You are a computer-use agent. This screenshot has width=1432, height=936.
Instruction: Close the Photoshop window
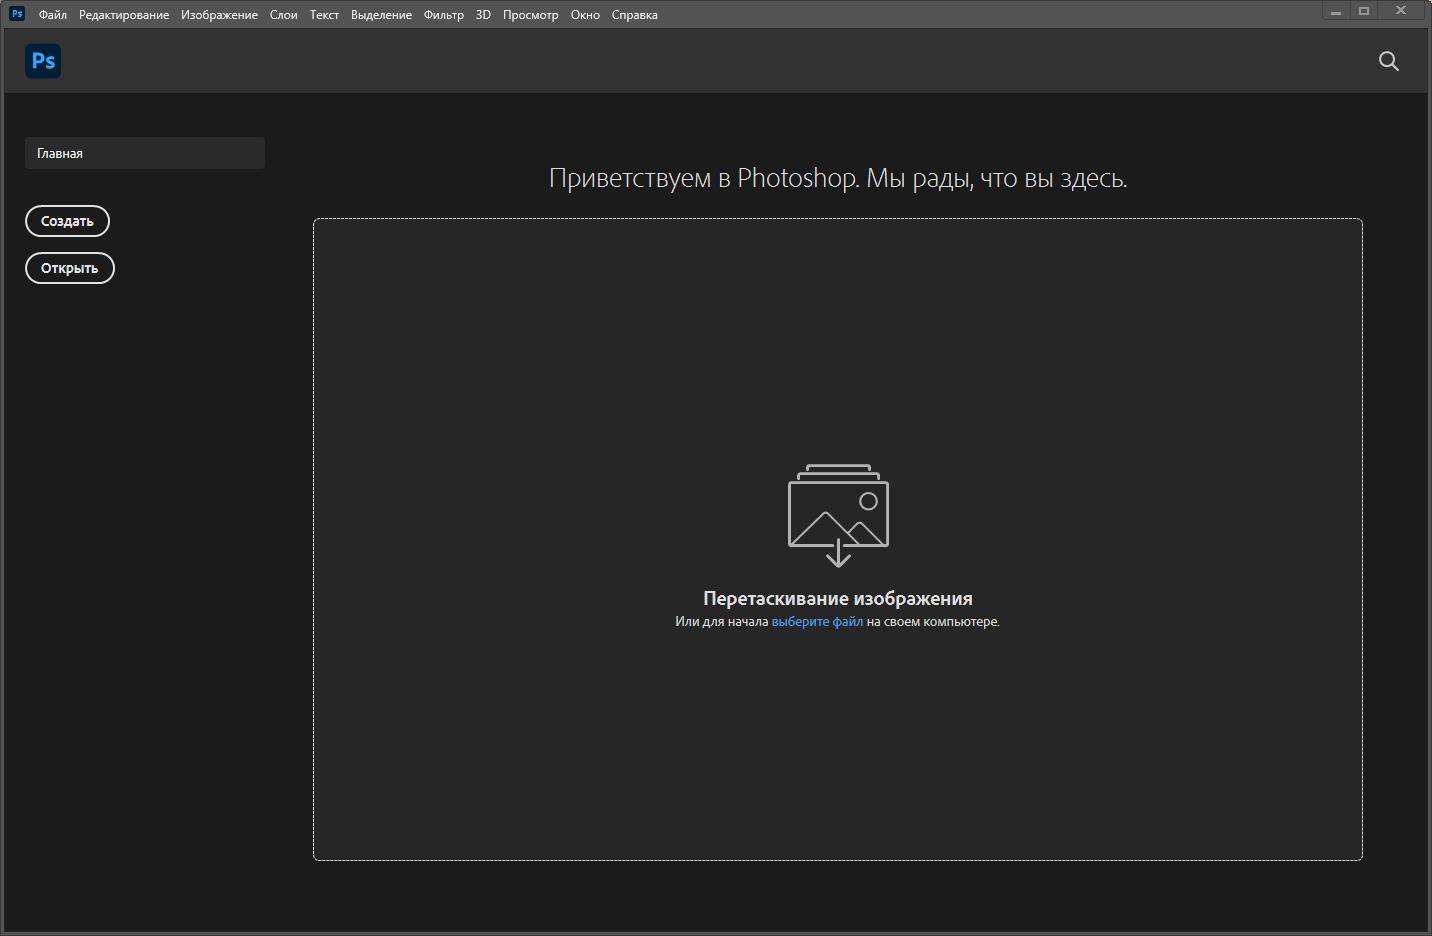point(1403,11)
